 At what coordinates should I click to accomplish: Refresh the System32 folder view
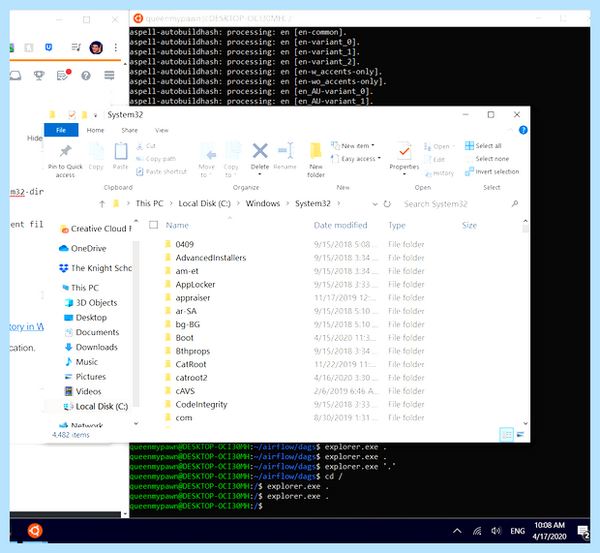[387, 204]
